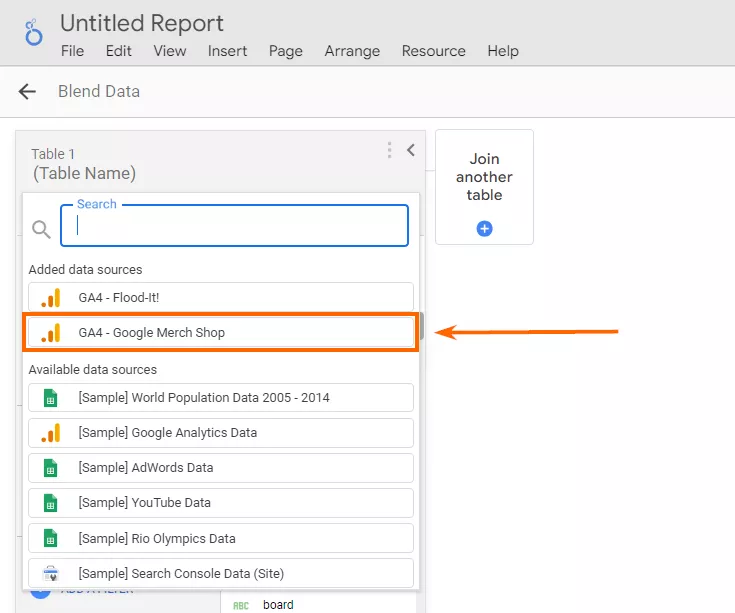The image size is (735, 613).
Task: Click the Search Console icon in the list
Action: 51,573
